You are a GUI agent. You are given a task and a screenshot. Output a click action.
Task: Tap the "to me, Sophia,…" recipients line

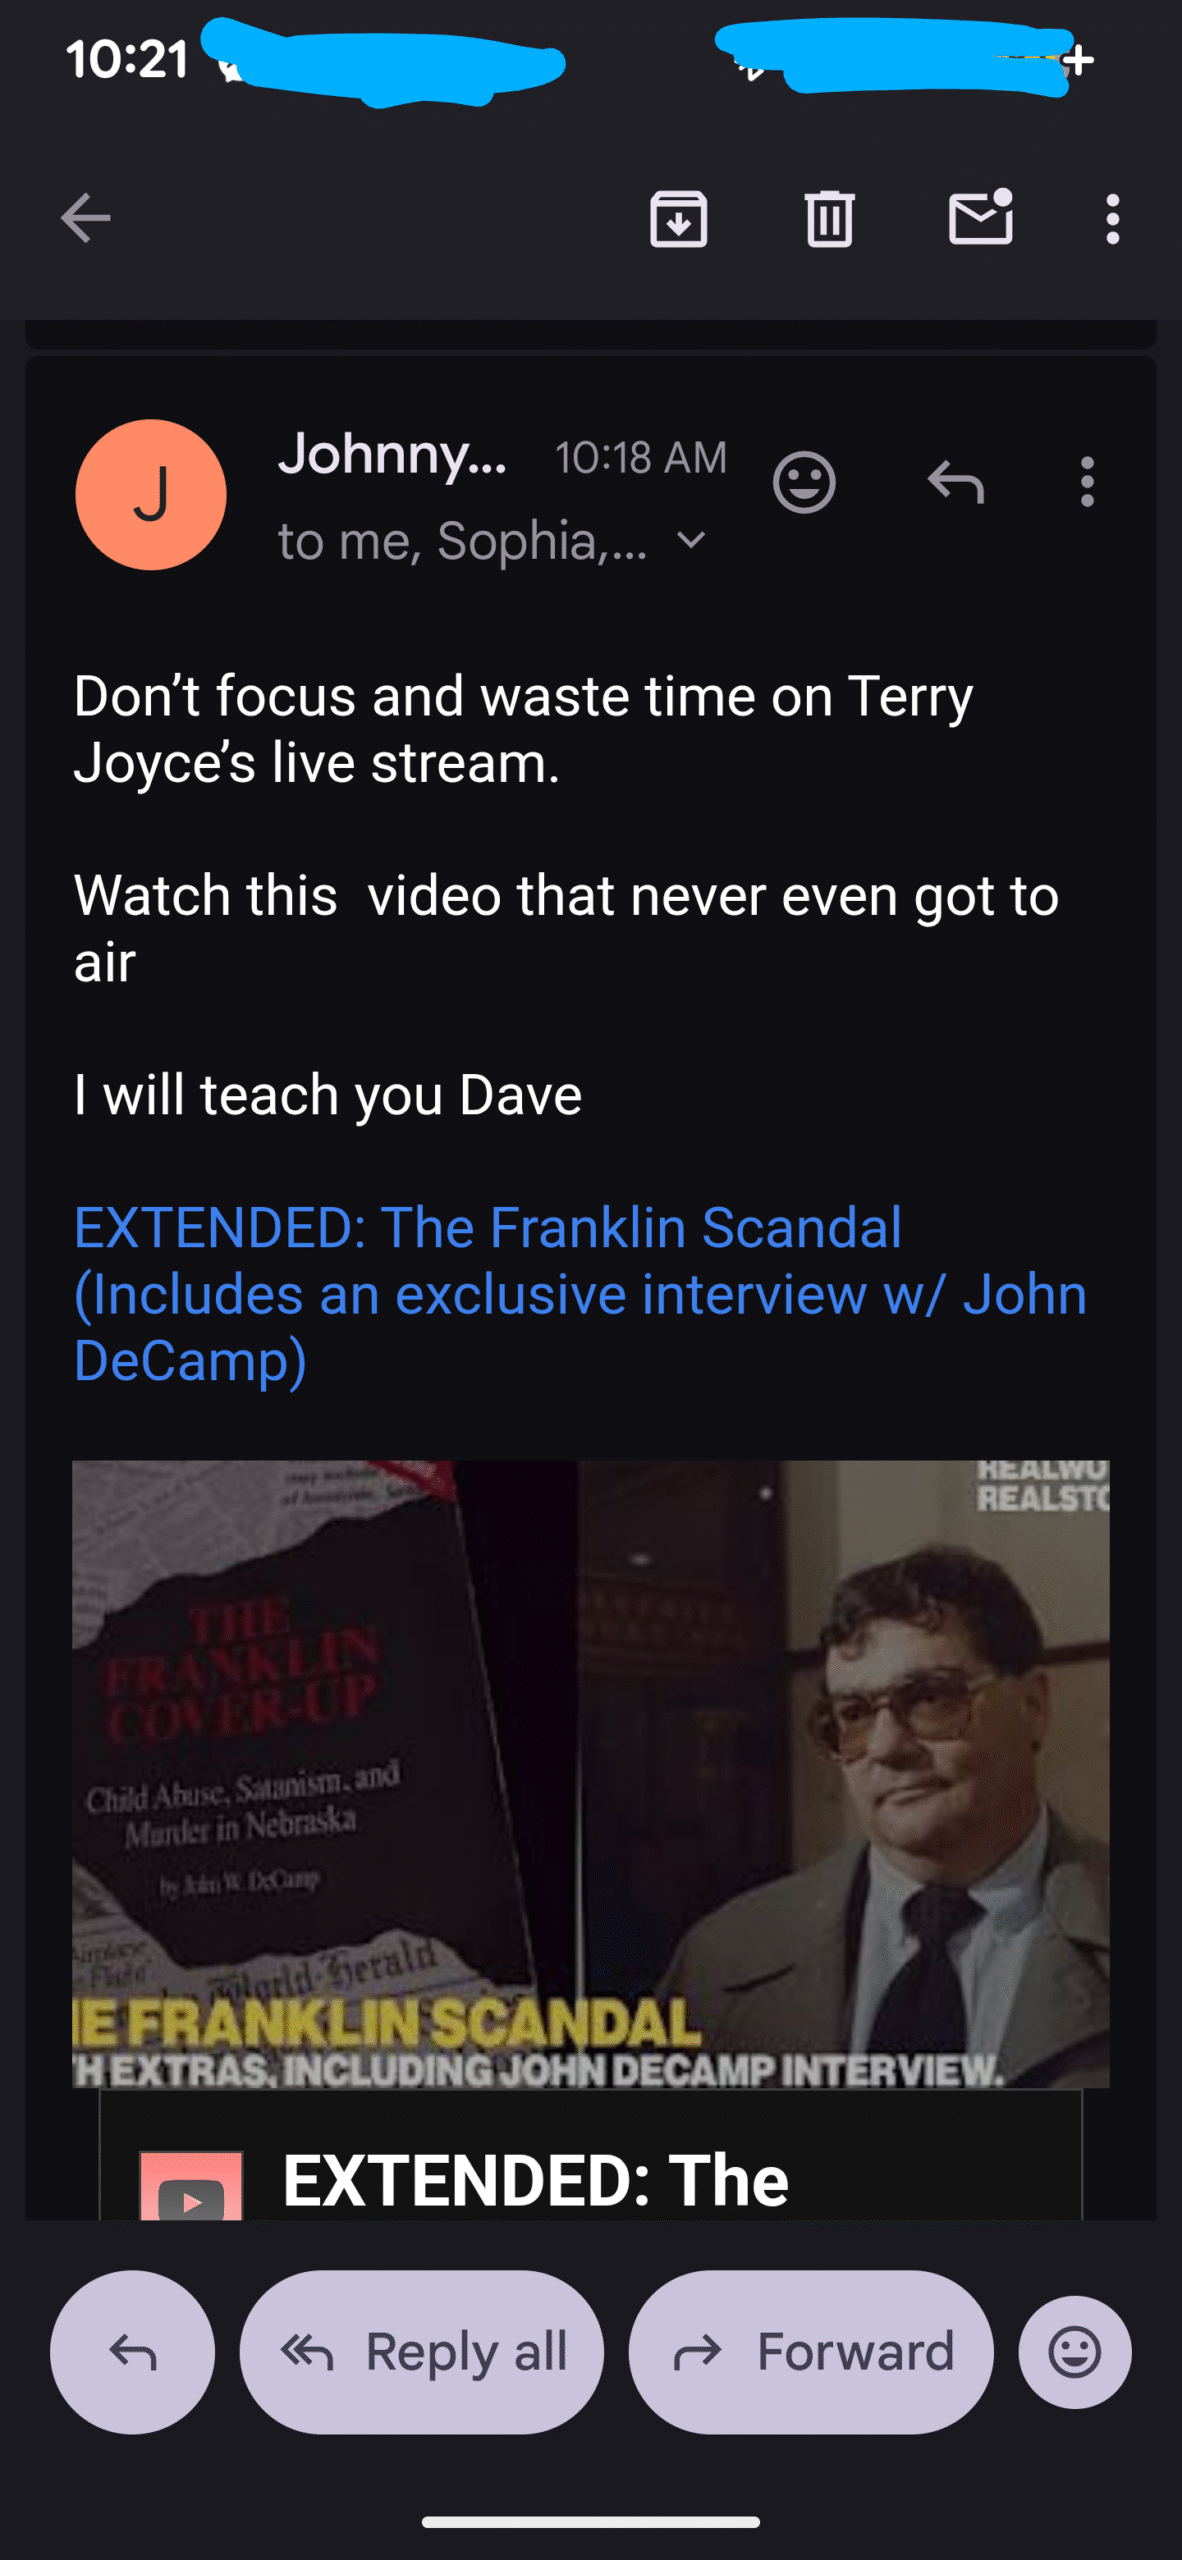463,541
